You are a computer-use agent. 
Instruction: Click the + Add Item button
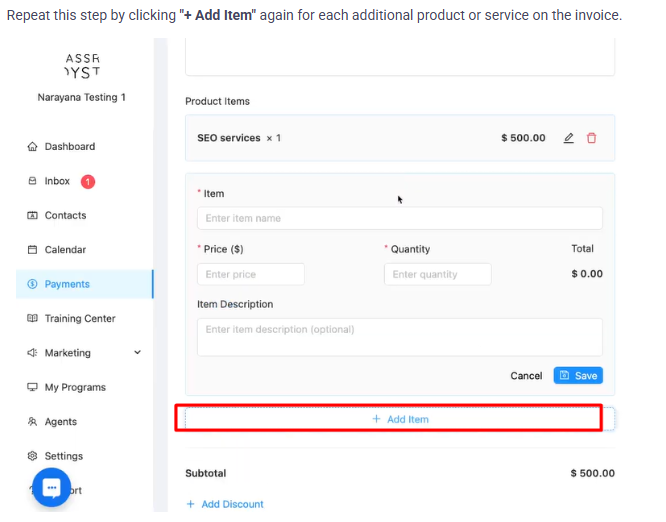[400, 419]
